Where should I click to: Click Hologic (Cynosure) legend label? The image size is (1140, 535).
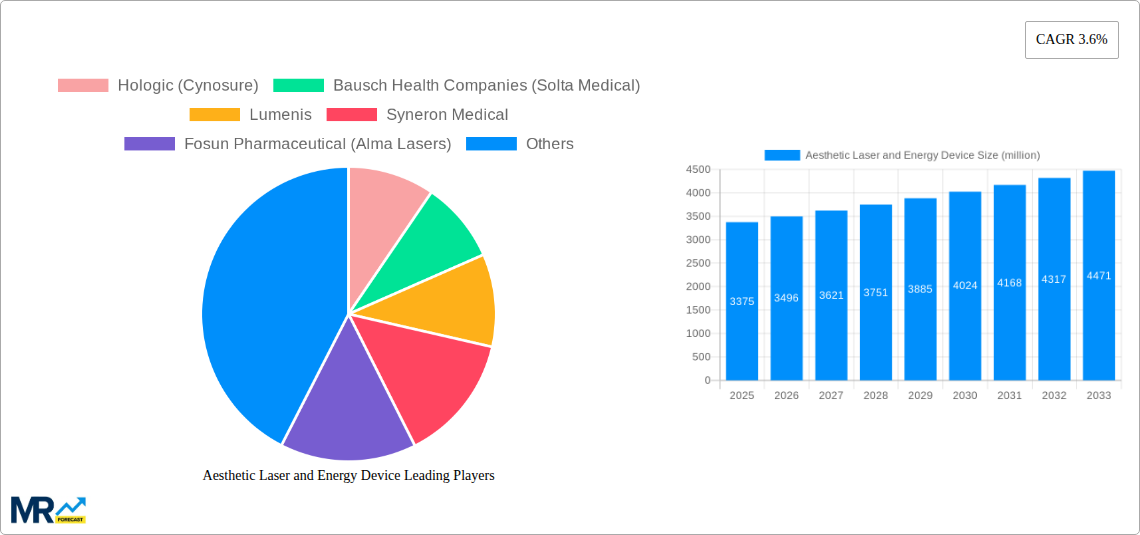(188, 85)
